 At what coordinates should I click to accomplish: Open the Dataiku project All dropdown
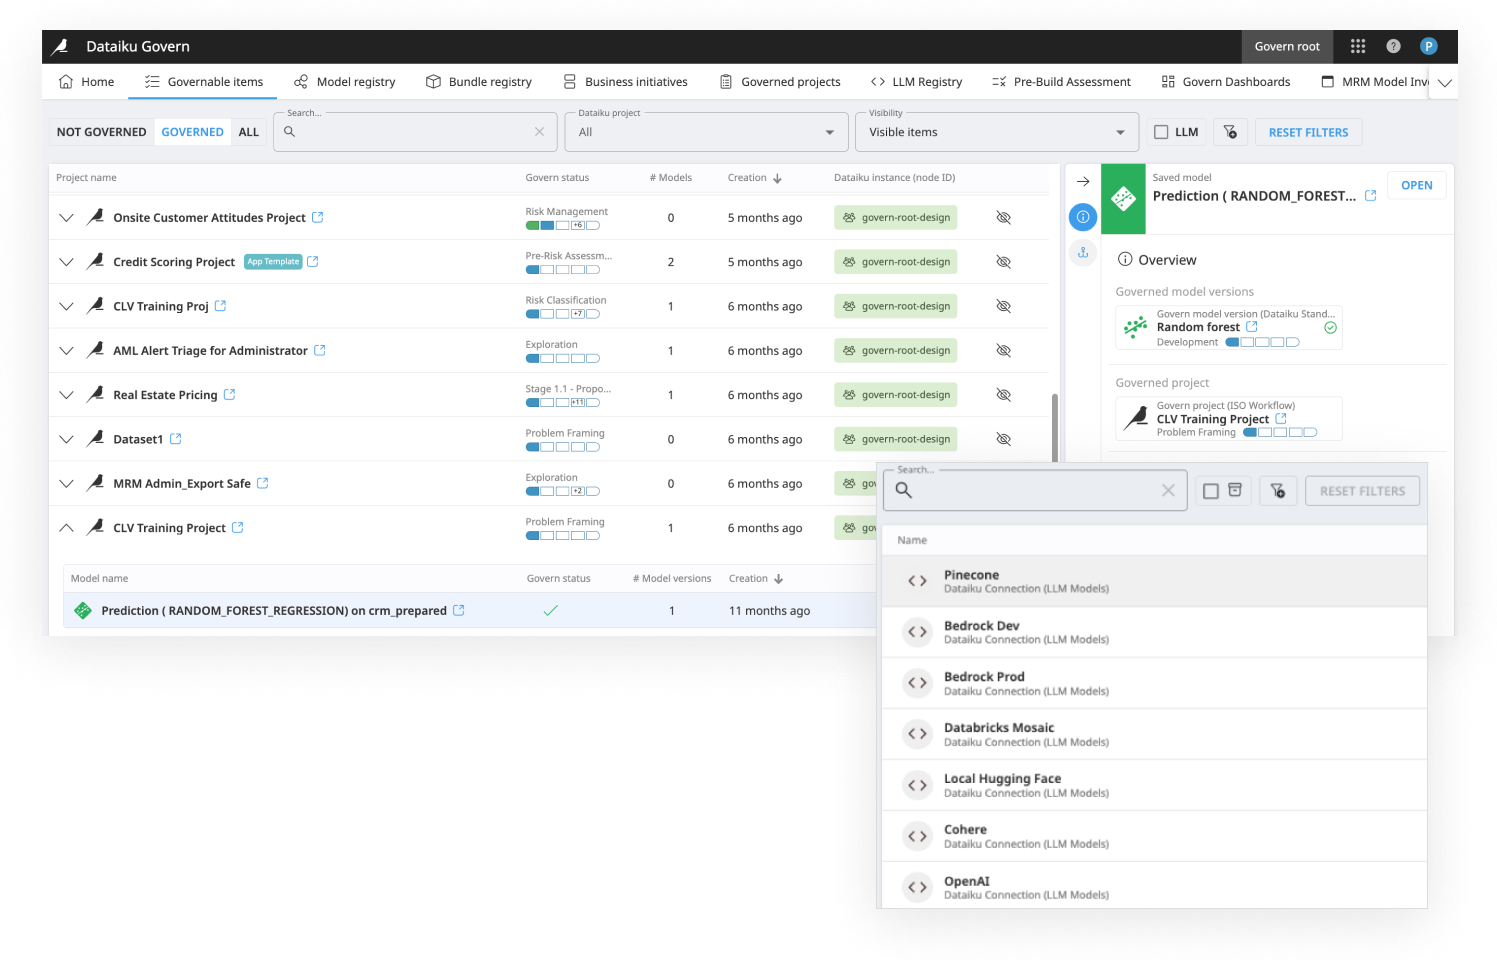click(707, 131)
